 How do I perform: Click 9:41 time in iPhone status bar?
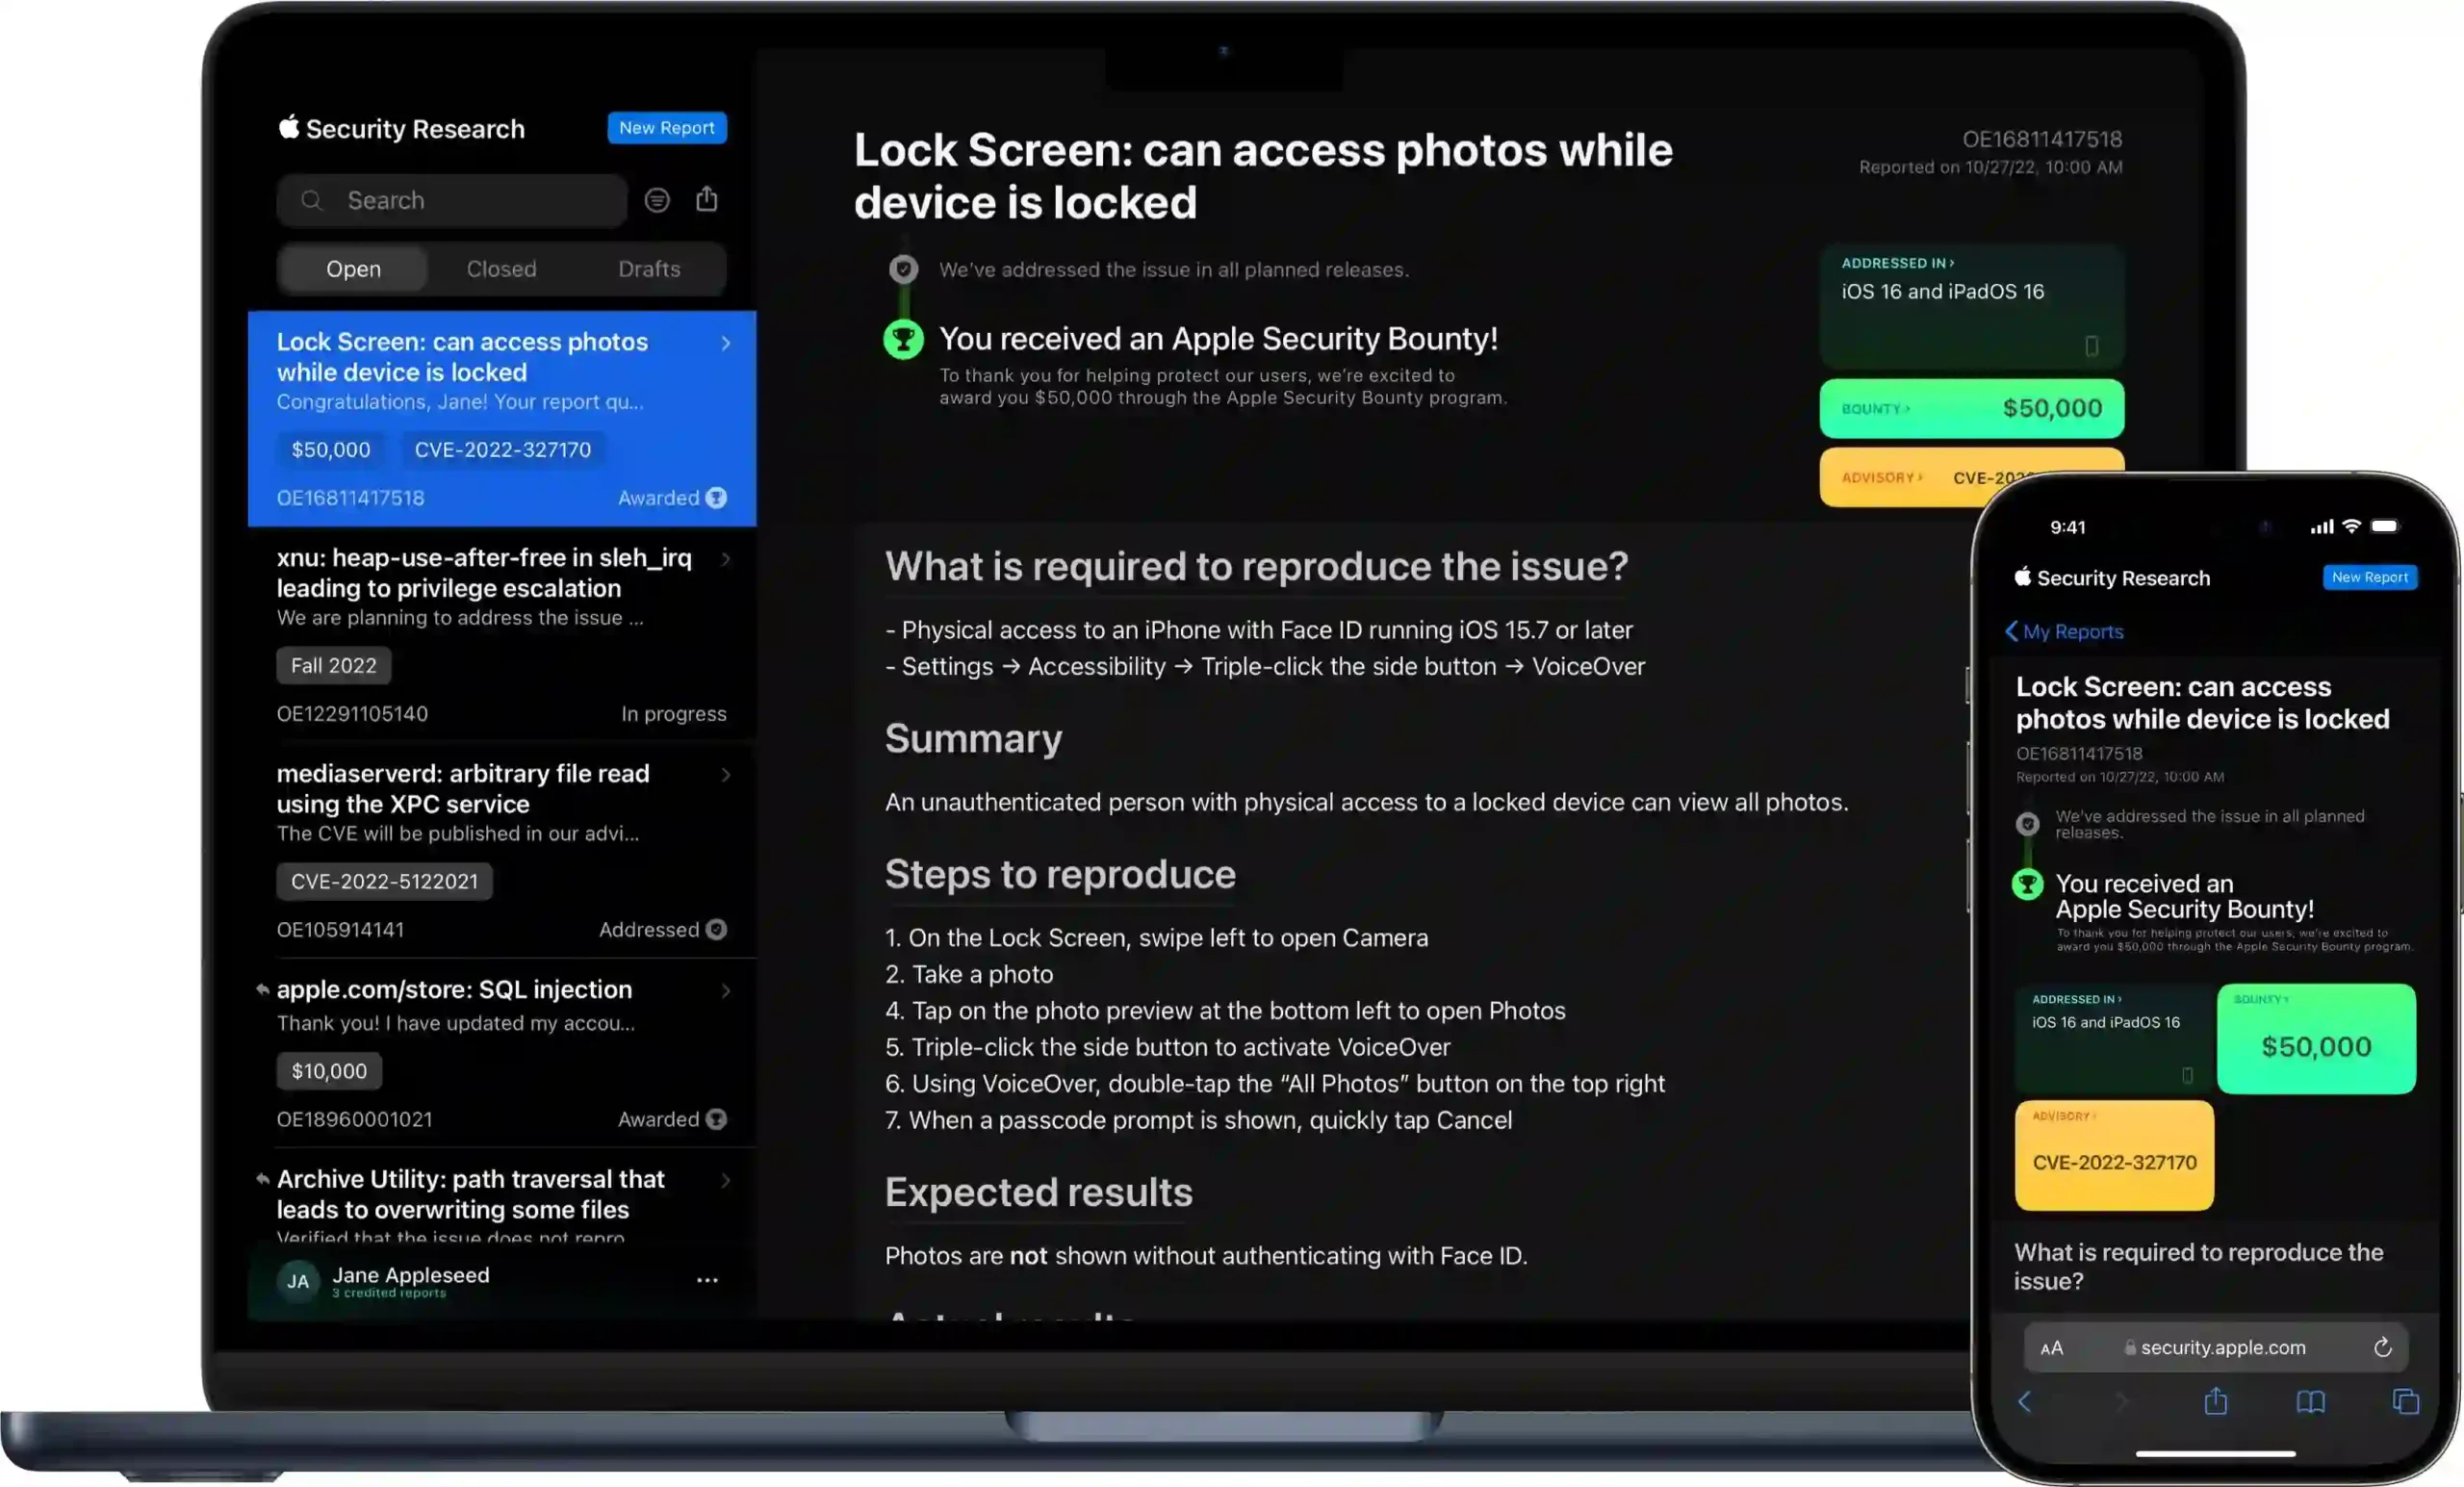click(x=2068, y=527)
